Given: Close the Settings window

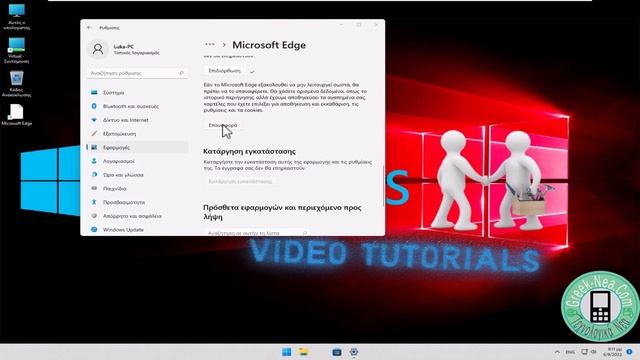Looking at the screenshot, I should pyautogui.click(x=376, y=25).
